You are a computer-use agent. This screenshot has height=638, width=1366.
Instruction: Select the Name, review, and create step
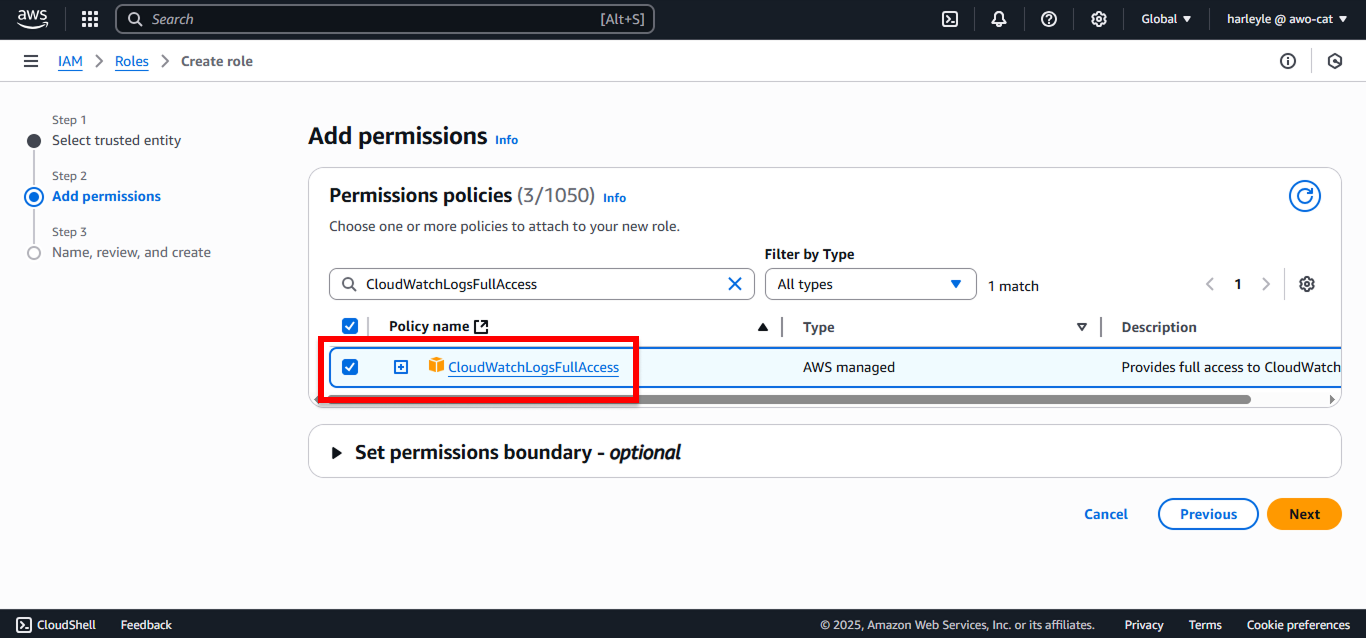pyautogui.click(x=131, y=252)
